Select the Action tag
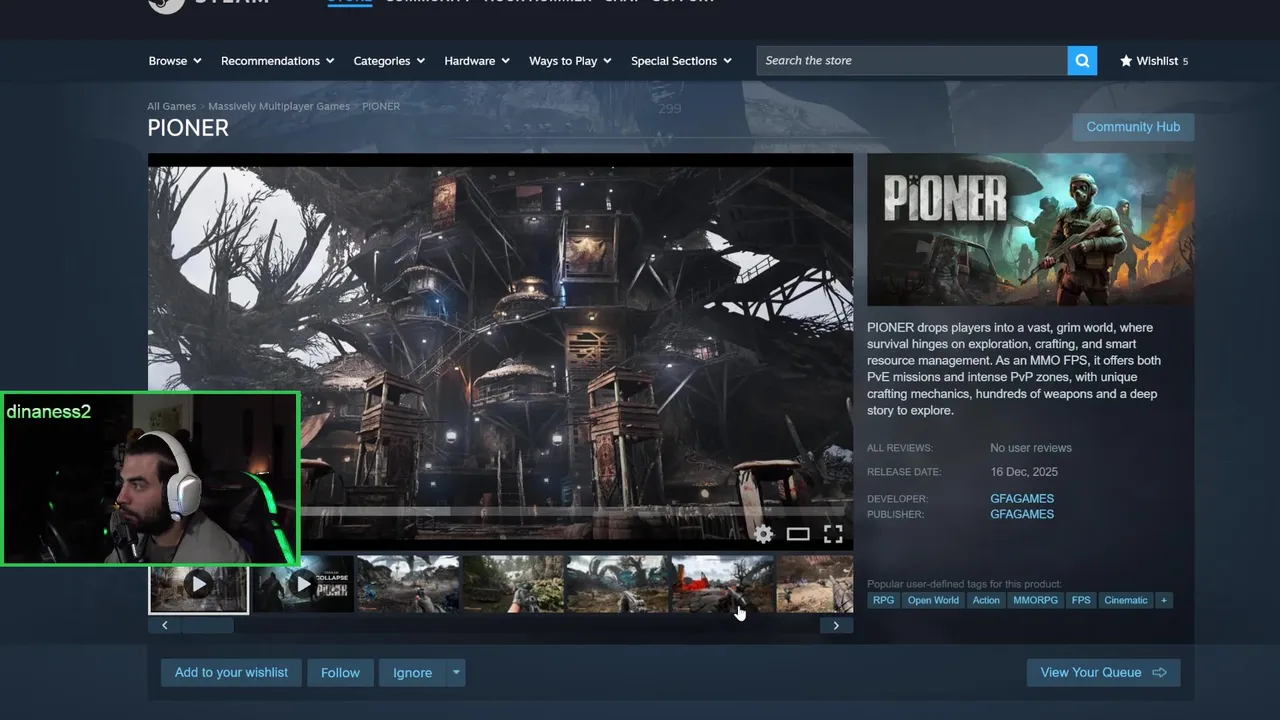 986,600
